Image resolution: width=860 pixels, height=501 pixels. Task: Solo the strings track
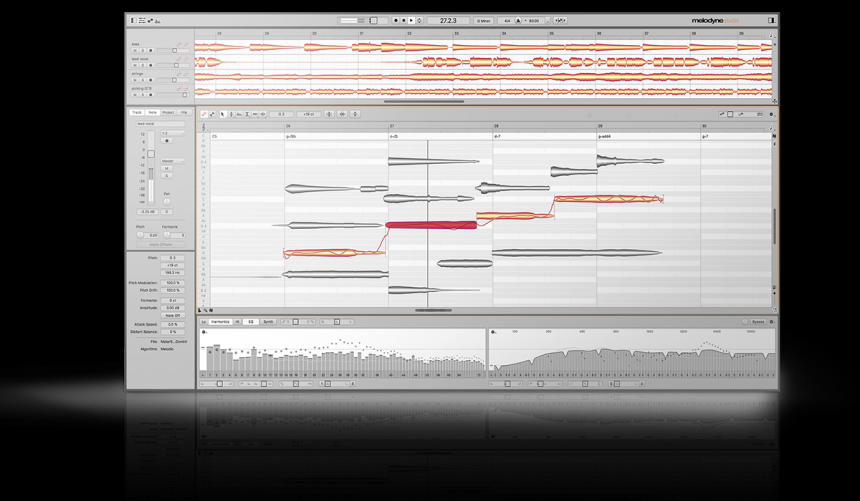point(143,80)
